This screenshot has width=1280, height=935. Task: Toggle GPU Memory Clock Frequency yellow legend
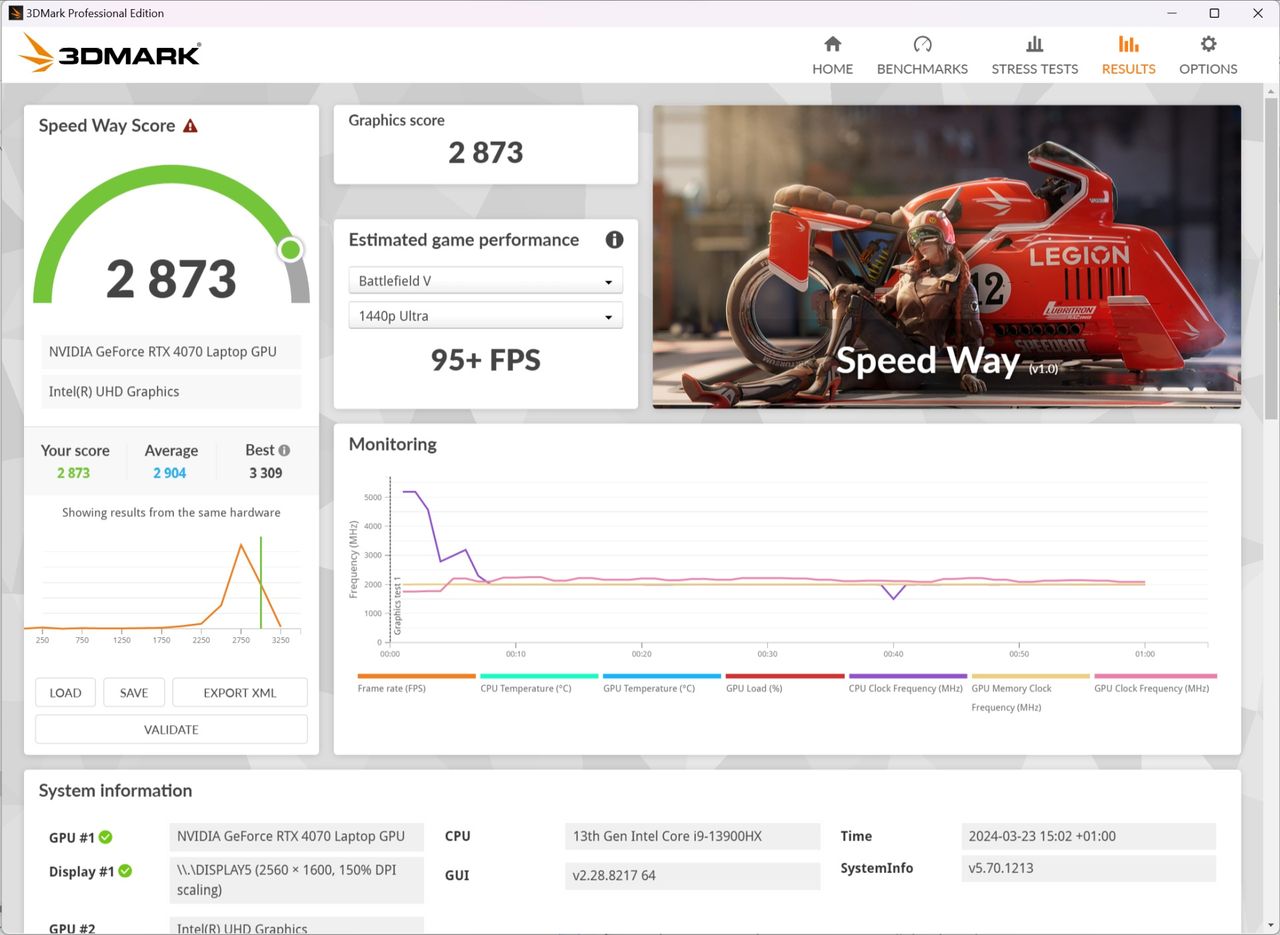1030,692
